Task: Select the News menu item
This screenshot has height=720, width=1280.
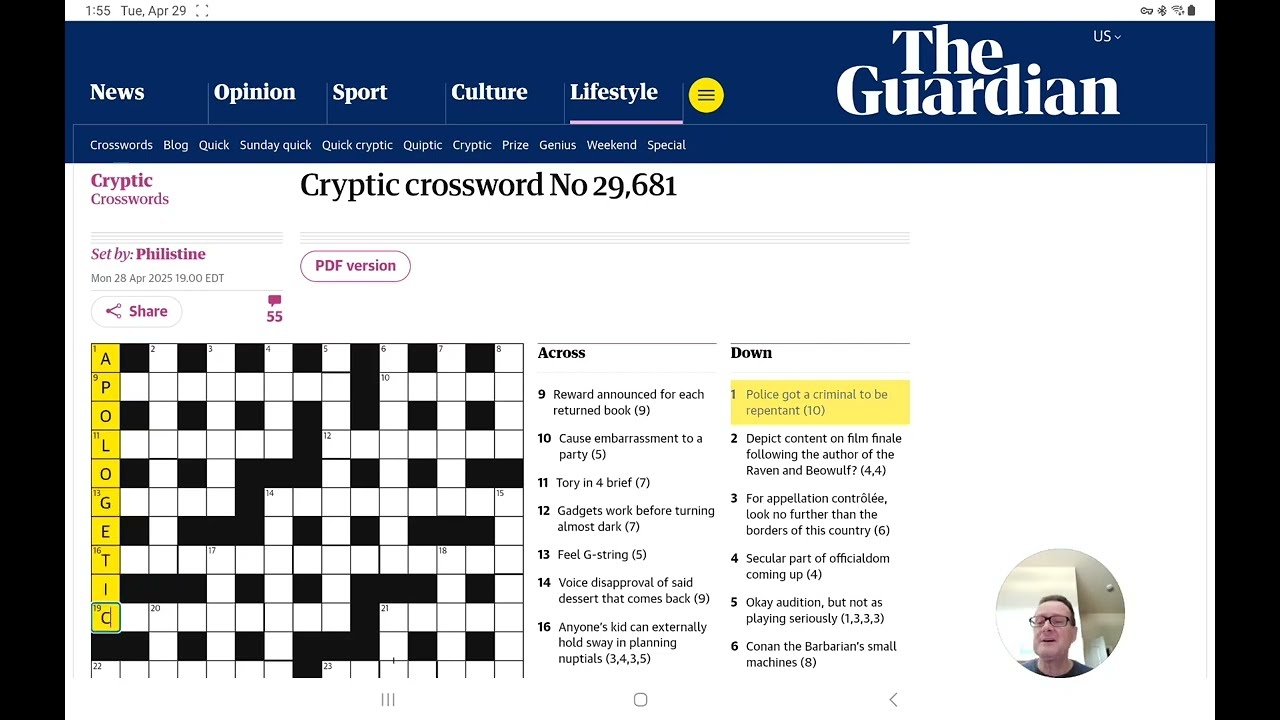Action: [x=117, y=92]
